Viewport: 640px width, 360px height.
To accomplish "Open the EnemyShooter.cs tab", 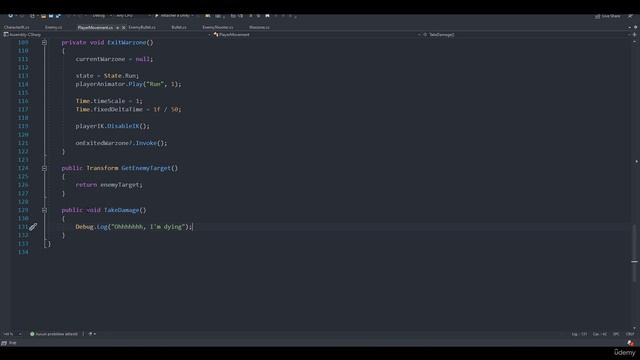I will coord(218,27).
